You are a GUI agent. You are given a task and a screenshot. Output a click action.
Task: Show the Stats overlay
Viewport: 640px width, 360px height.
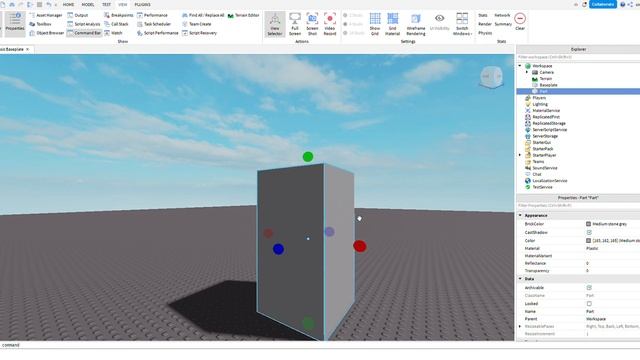click(x=483, y=15)
